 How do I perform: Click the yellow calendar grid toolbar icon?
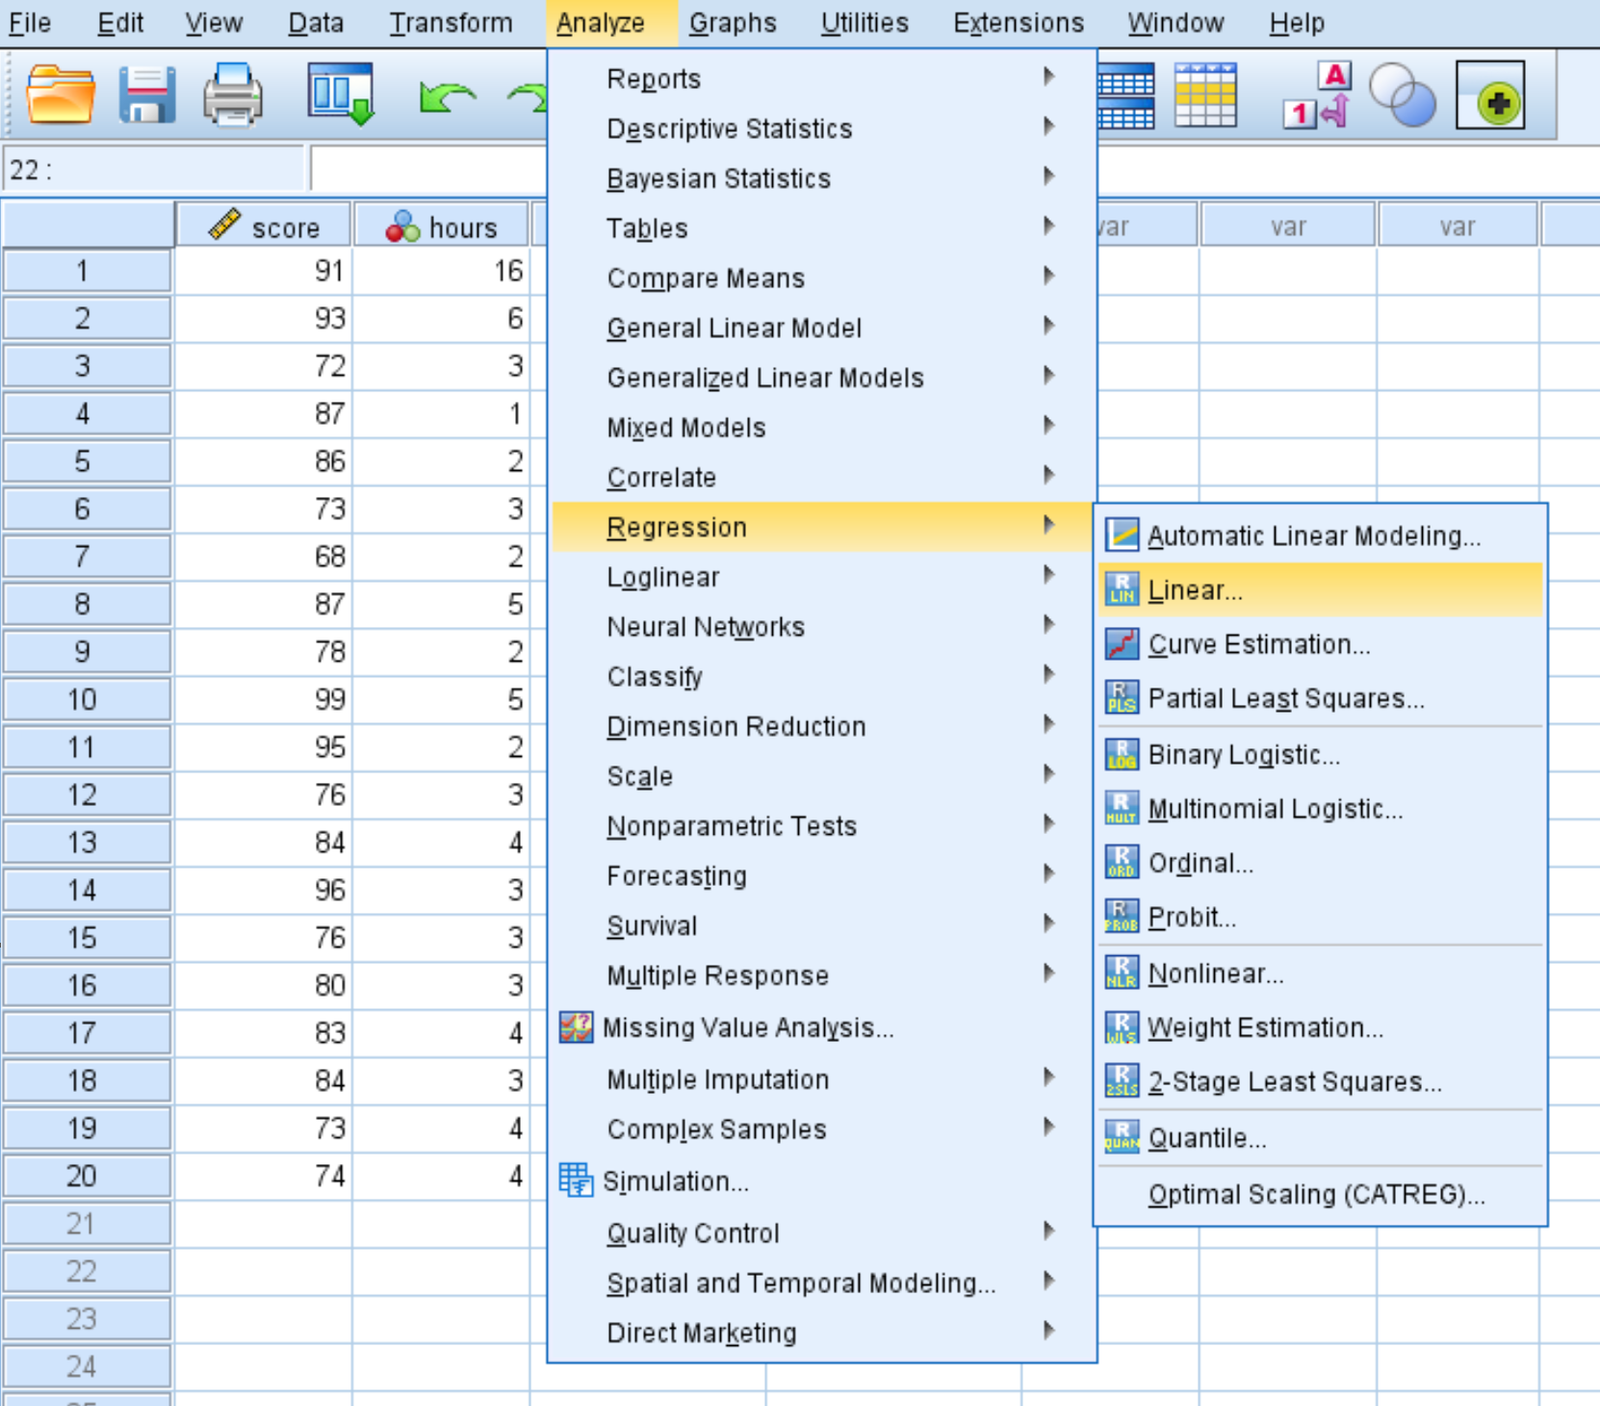click(x=1206, y=95)
